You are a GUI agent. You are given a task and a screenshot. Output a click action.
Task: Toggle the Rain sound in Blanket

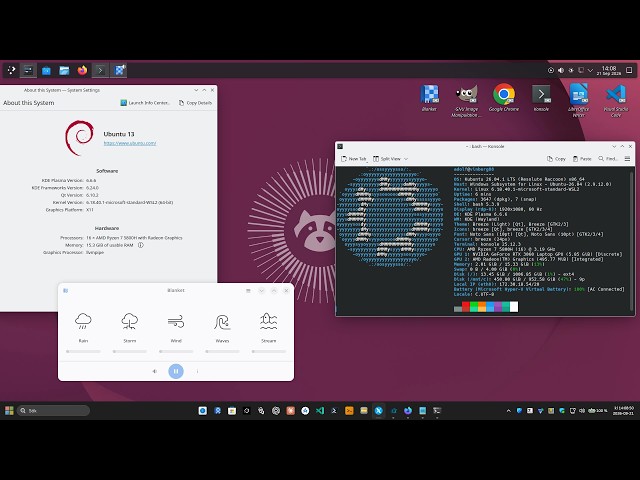tap(83, 327)
